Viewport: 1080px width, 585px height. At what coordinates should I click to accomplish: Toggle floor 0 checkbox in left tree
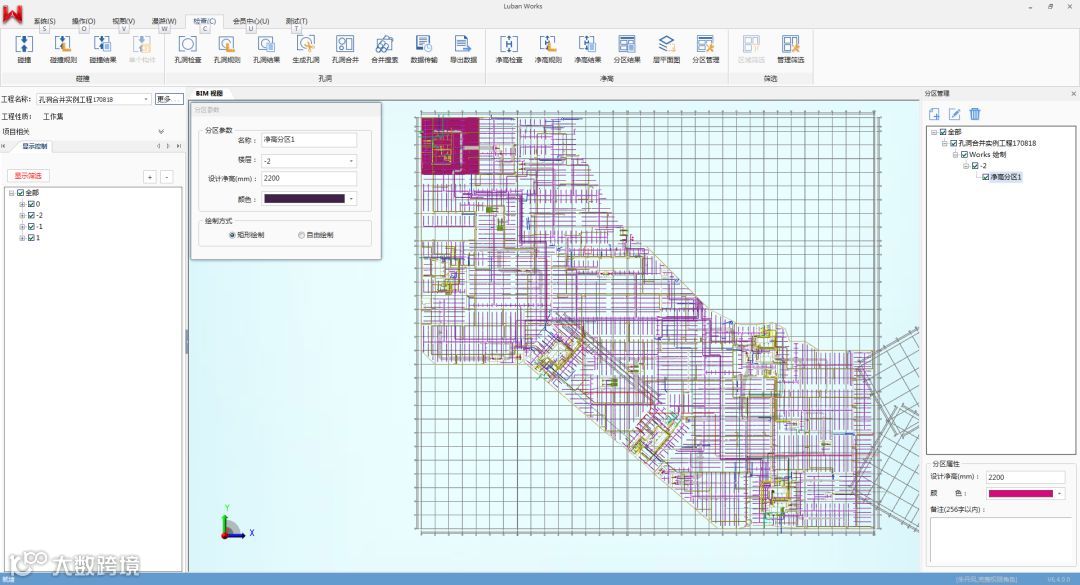[x=31, y=204]
